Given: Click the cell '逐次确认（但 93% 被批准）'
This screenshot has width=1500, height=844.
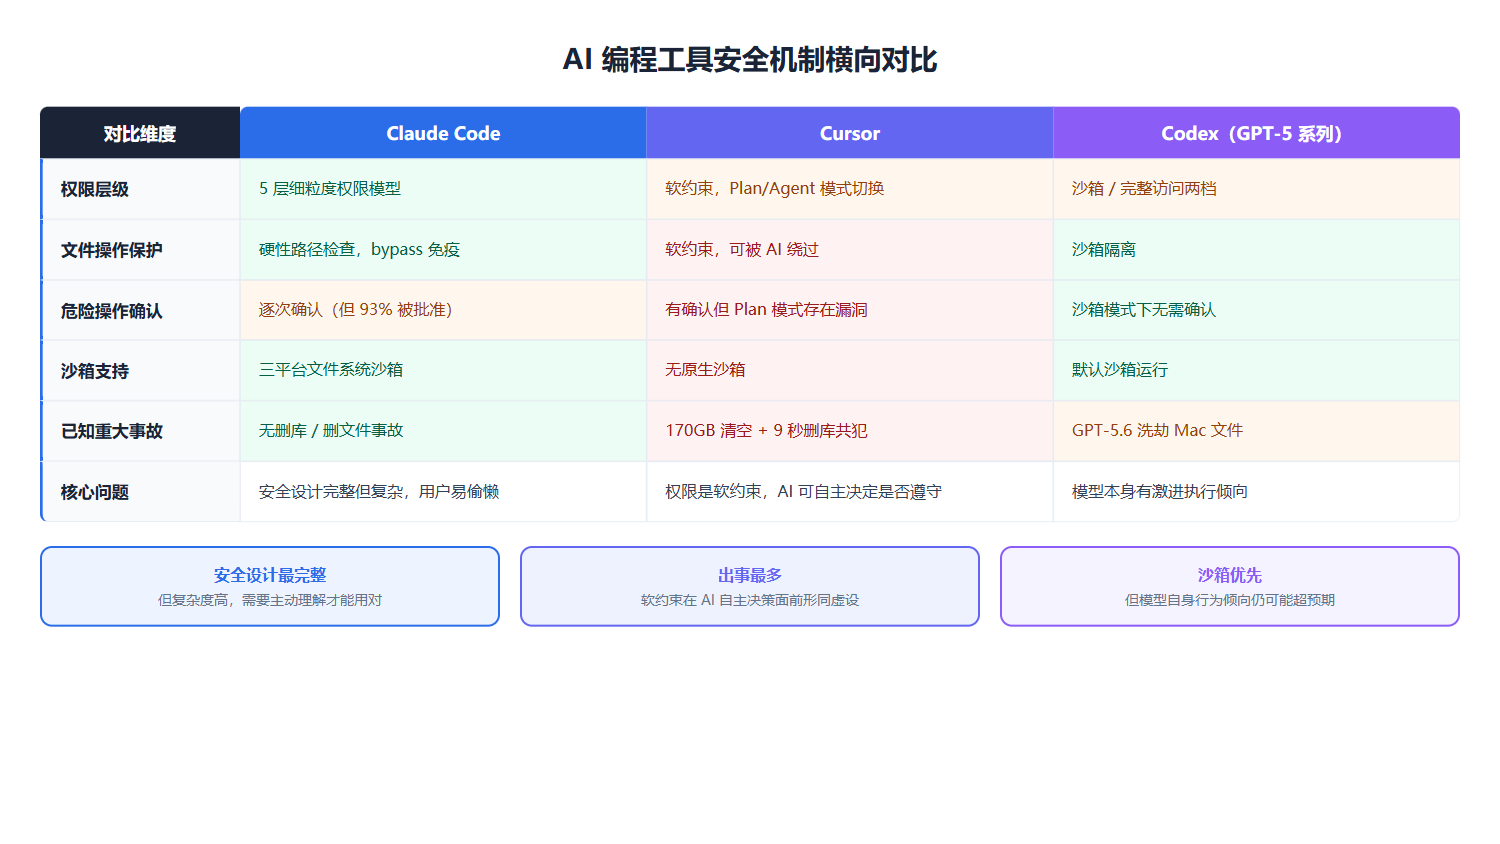Looking at the screenshot, I should (x=443, y=310).
